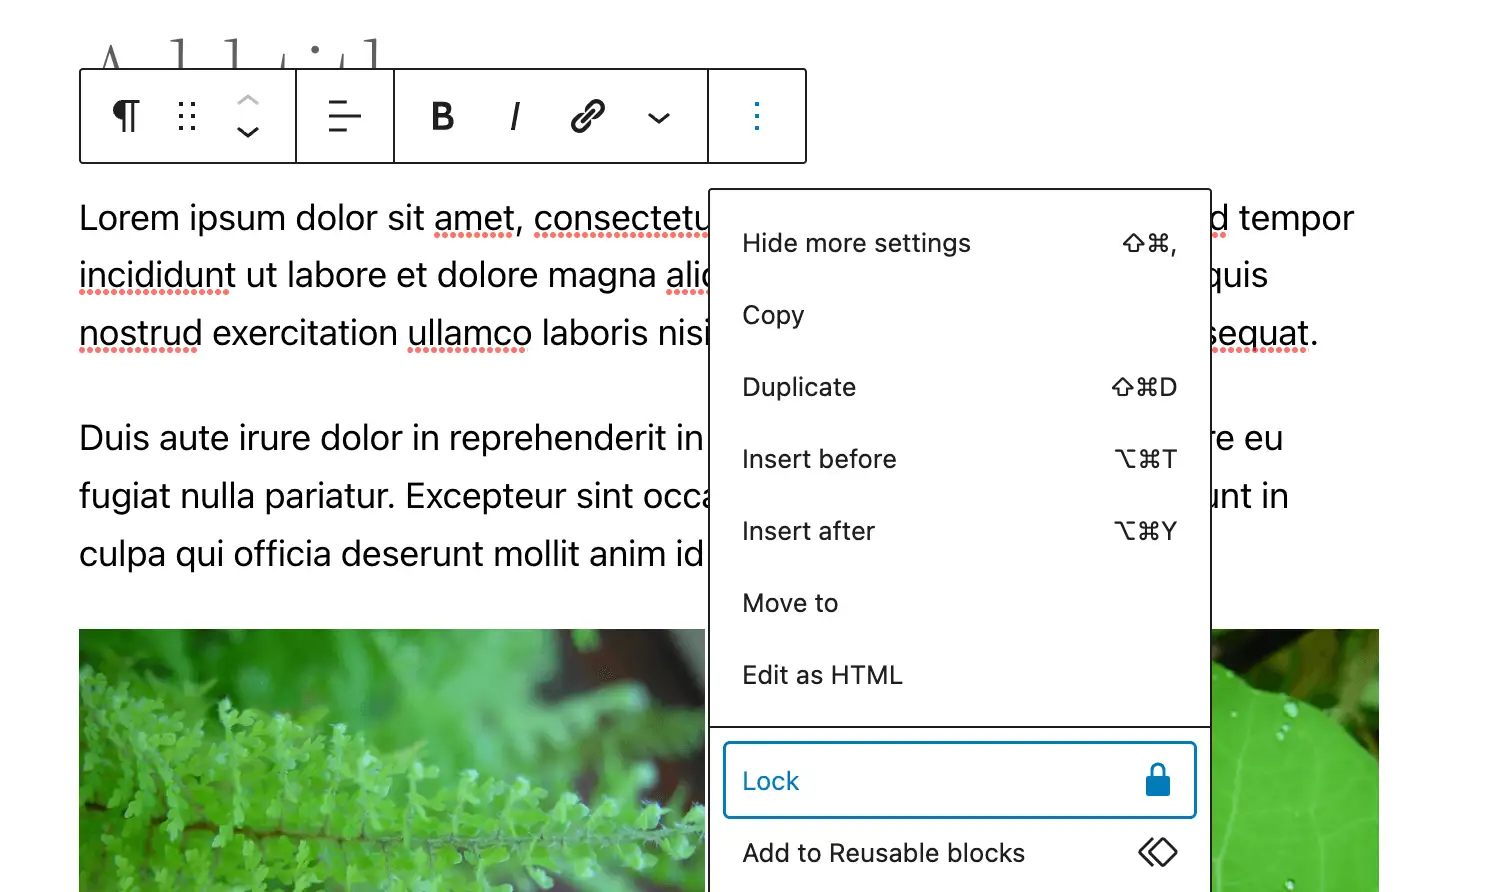1506x892 pixels.
Task: Click the paragraph block type icon
Action: click(x=126, y=116)
